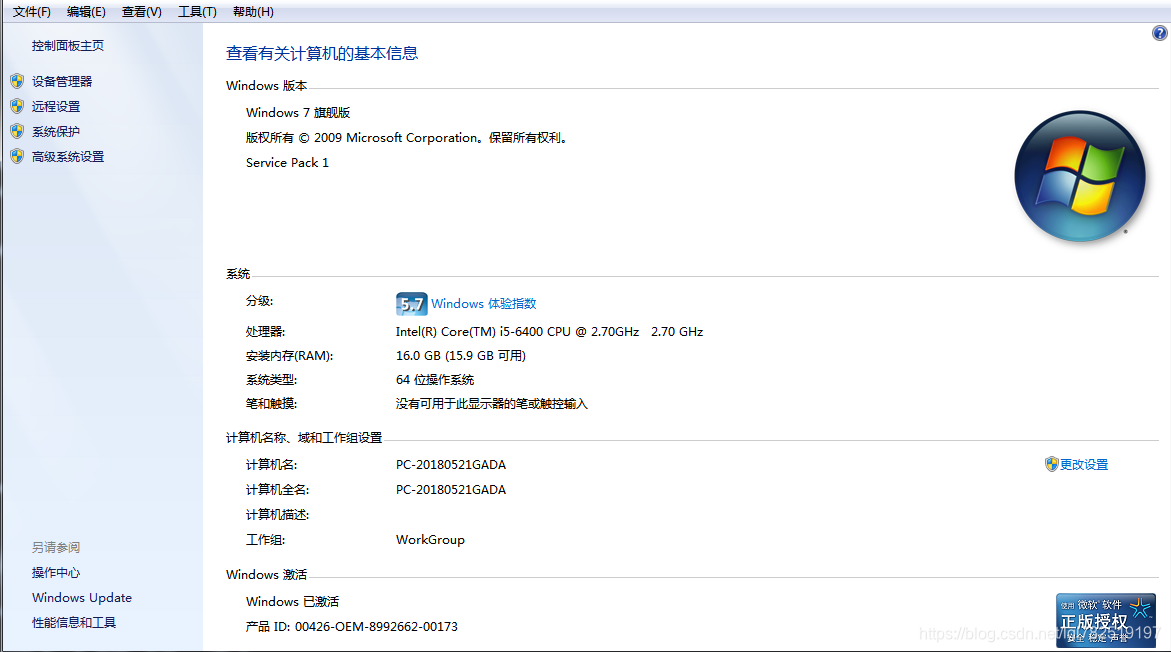This screenshot has height=652, width=1171.
Task: Go to 控制面板主页
Action: pyautogui.click(x=68, y=46)
